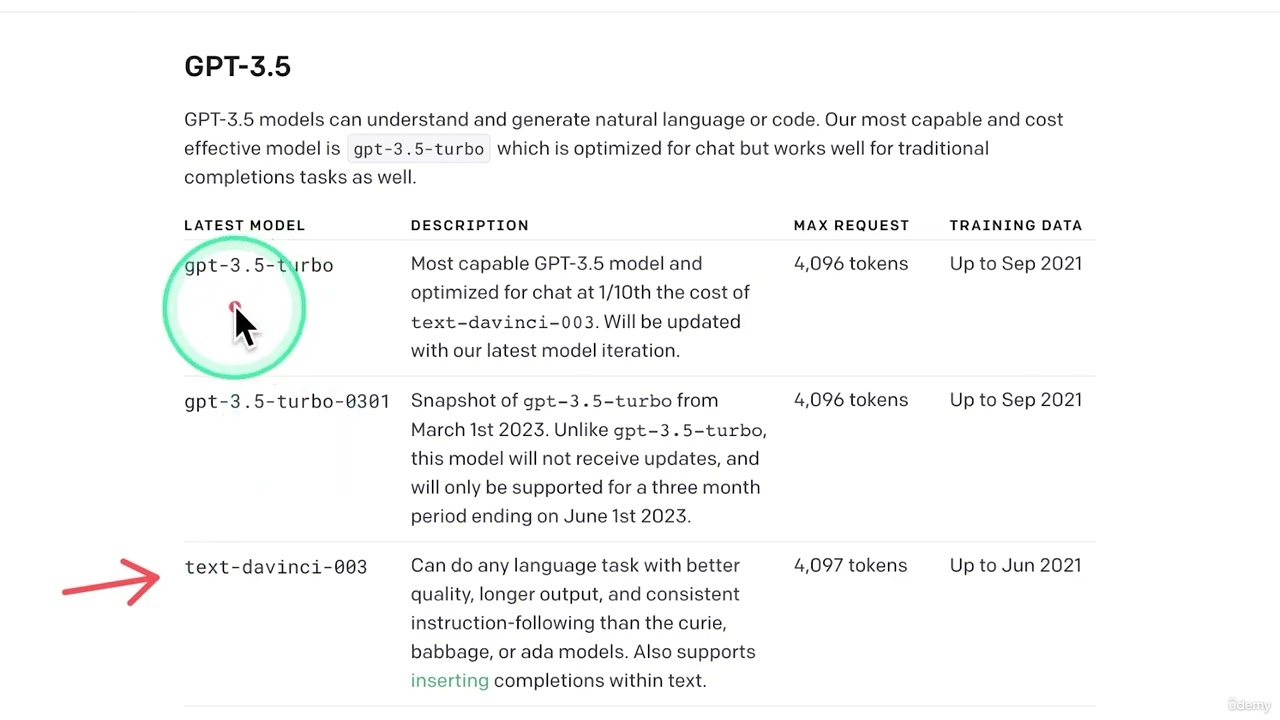Viewport: 1280px width, 720px height.
Task: Click the GPT-3.5 section heading
Action: 237,66
